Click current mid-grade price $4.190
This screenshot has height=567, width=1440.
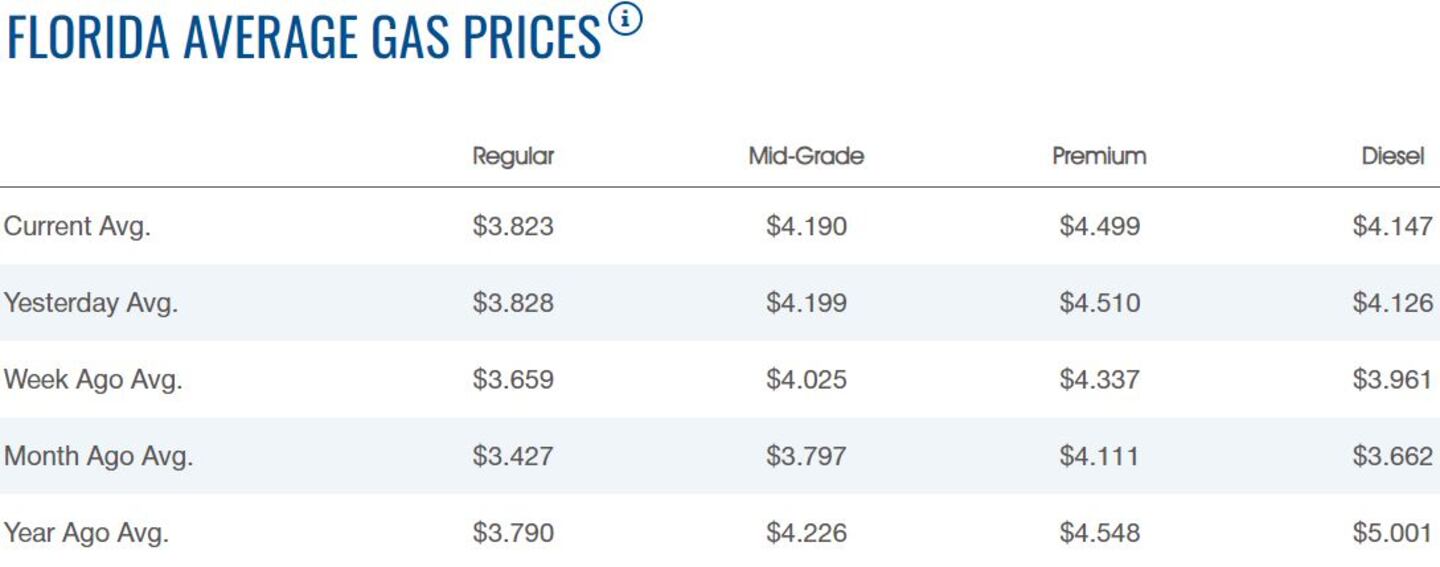(806, 226)
